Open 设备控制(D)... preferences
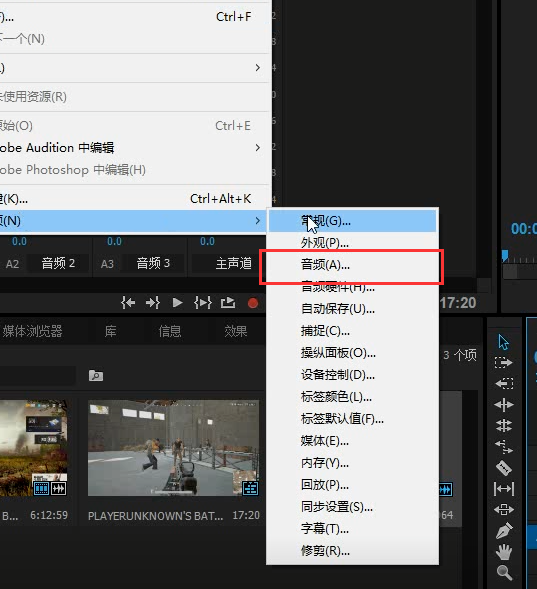 (352, 375)
